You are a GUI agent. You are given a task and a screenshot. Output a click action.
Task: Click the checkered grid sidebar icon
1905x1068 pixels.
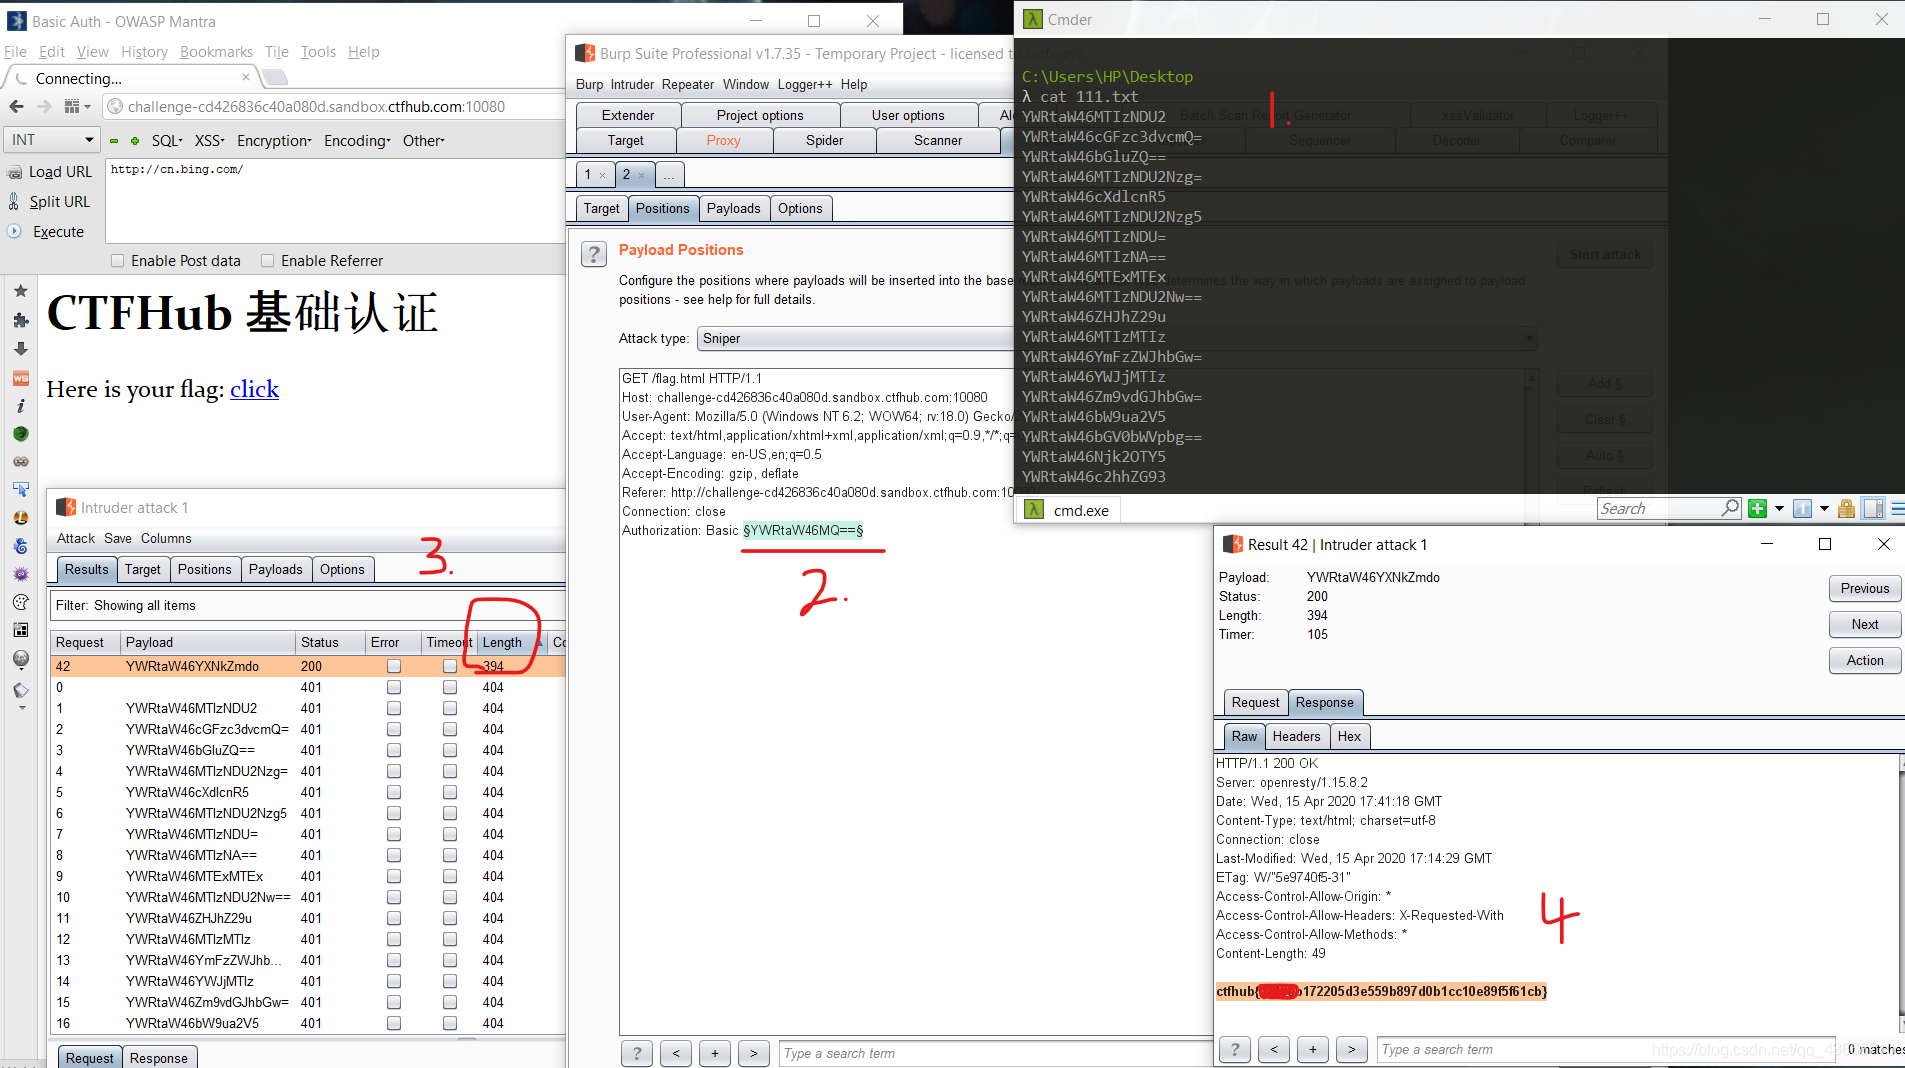(20, 630)
